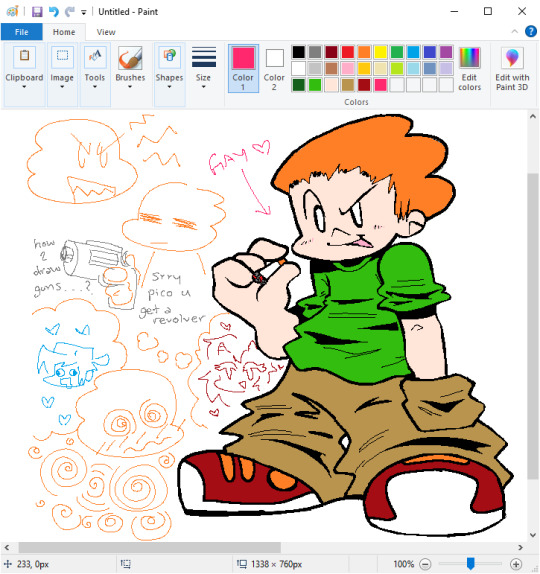The image size is (540, 574).
Task: Pick the gray color swatch
Action: click(x=315, y=52)
